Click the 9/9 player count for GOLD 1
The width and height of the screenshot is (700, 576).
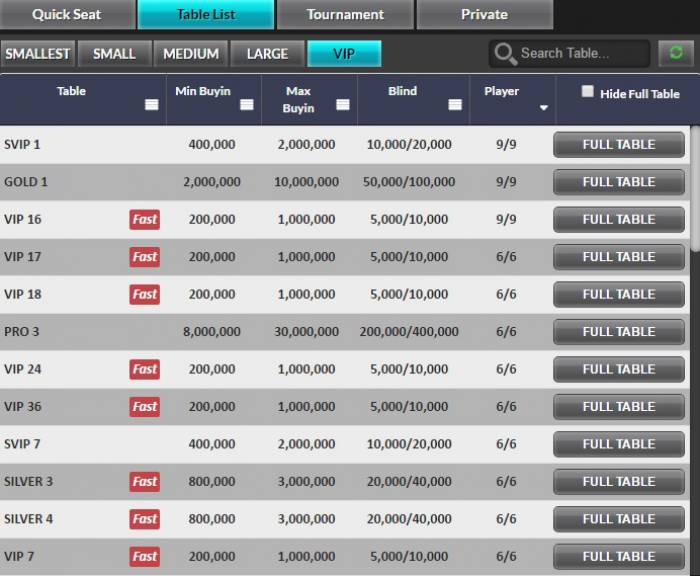506,182
